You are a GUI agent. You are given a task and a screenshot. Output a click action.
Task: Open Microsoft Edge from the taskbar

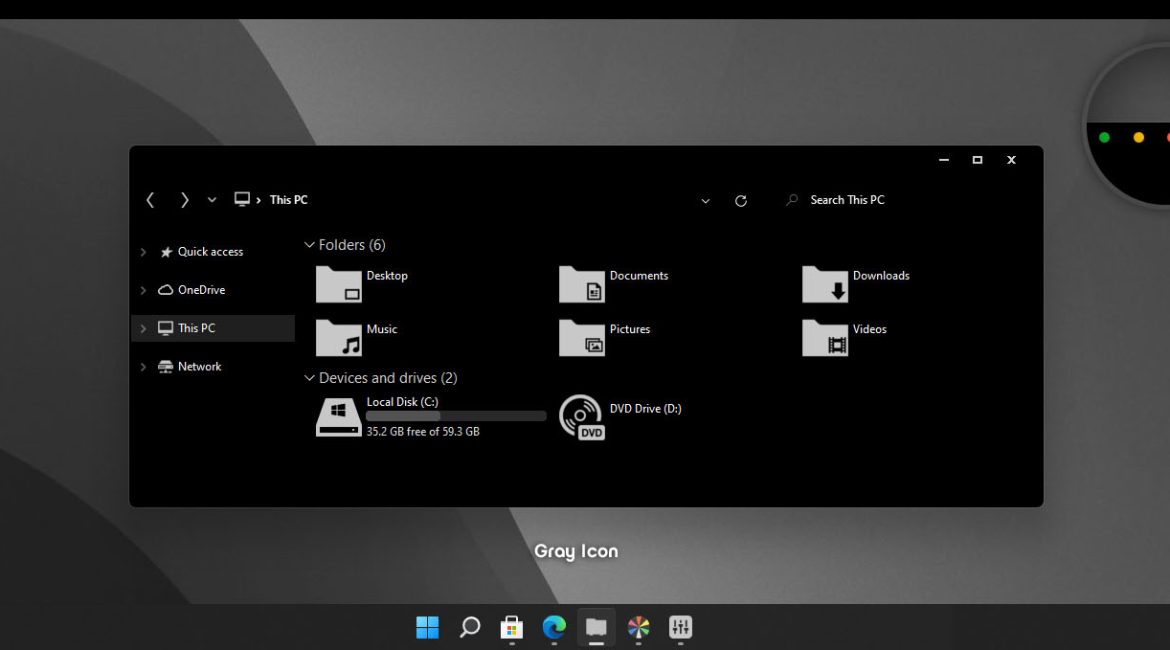(554, 627)
